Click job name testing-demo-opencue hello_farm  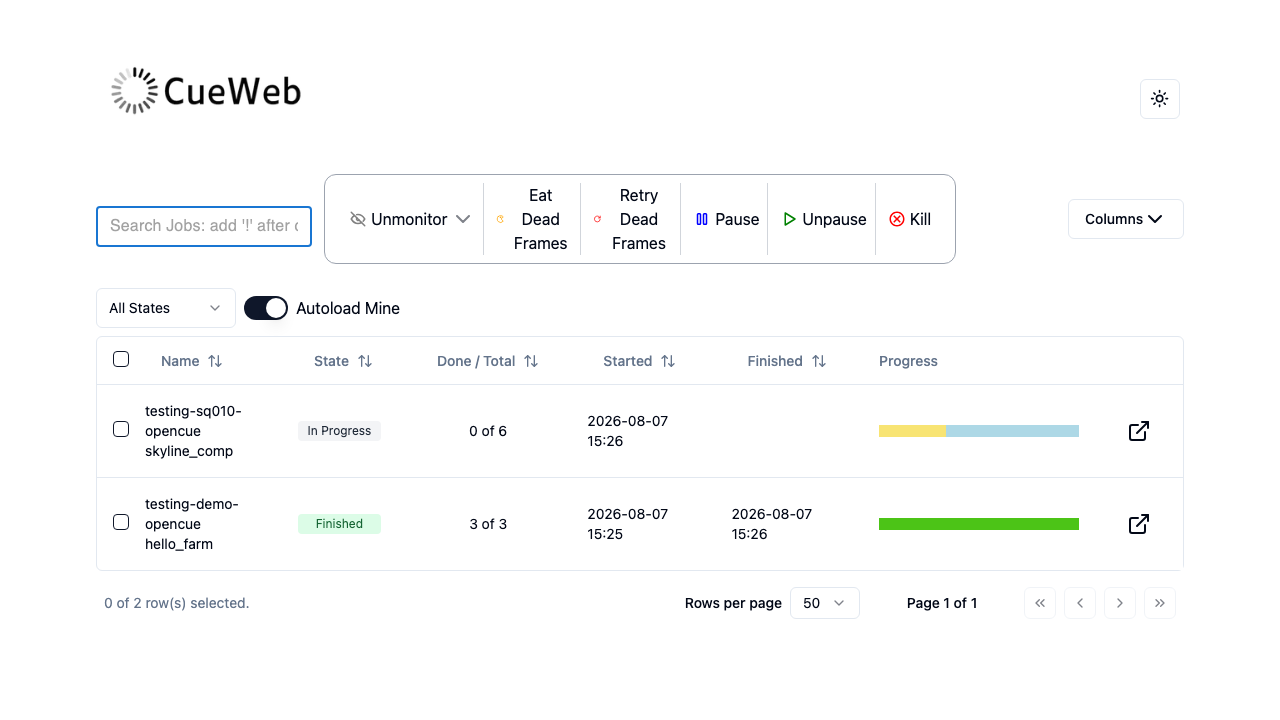[192, 524]
